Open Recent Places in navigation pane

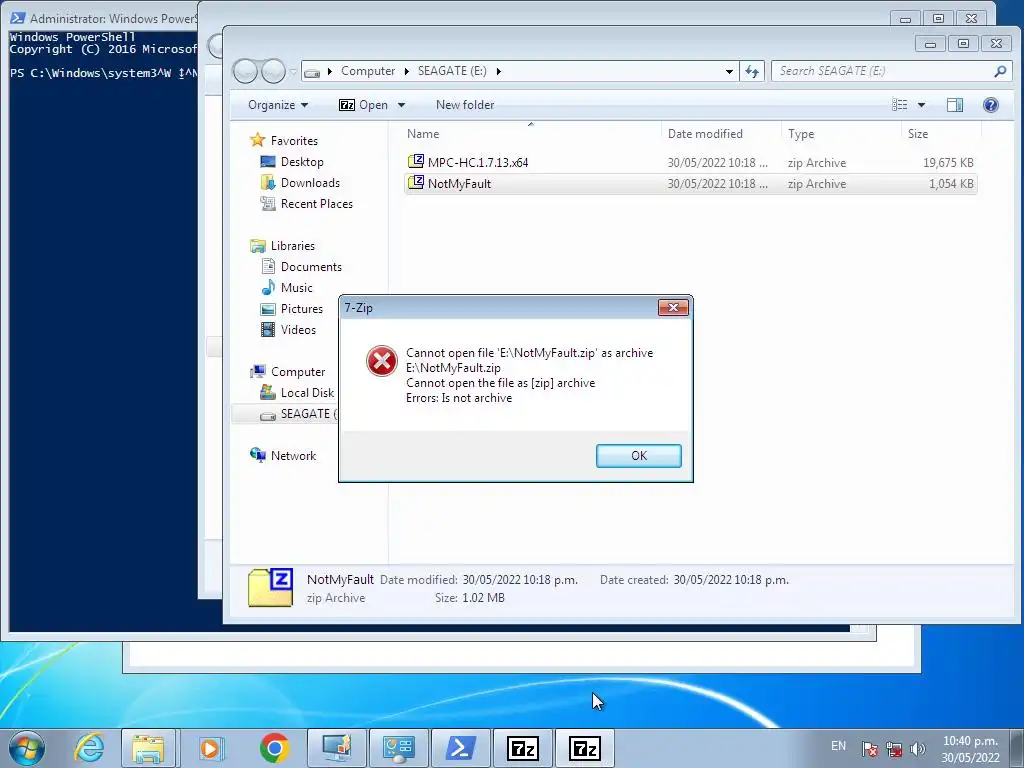click(316, 204)
